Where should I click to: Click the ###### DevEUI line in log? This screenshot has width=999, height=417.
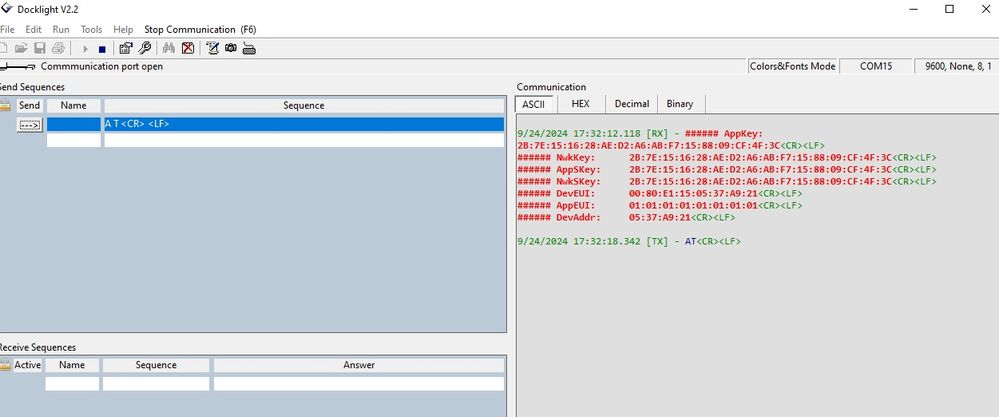click(x=660, y=194)
